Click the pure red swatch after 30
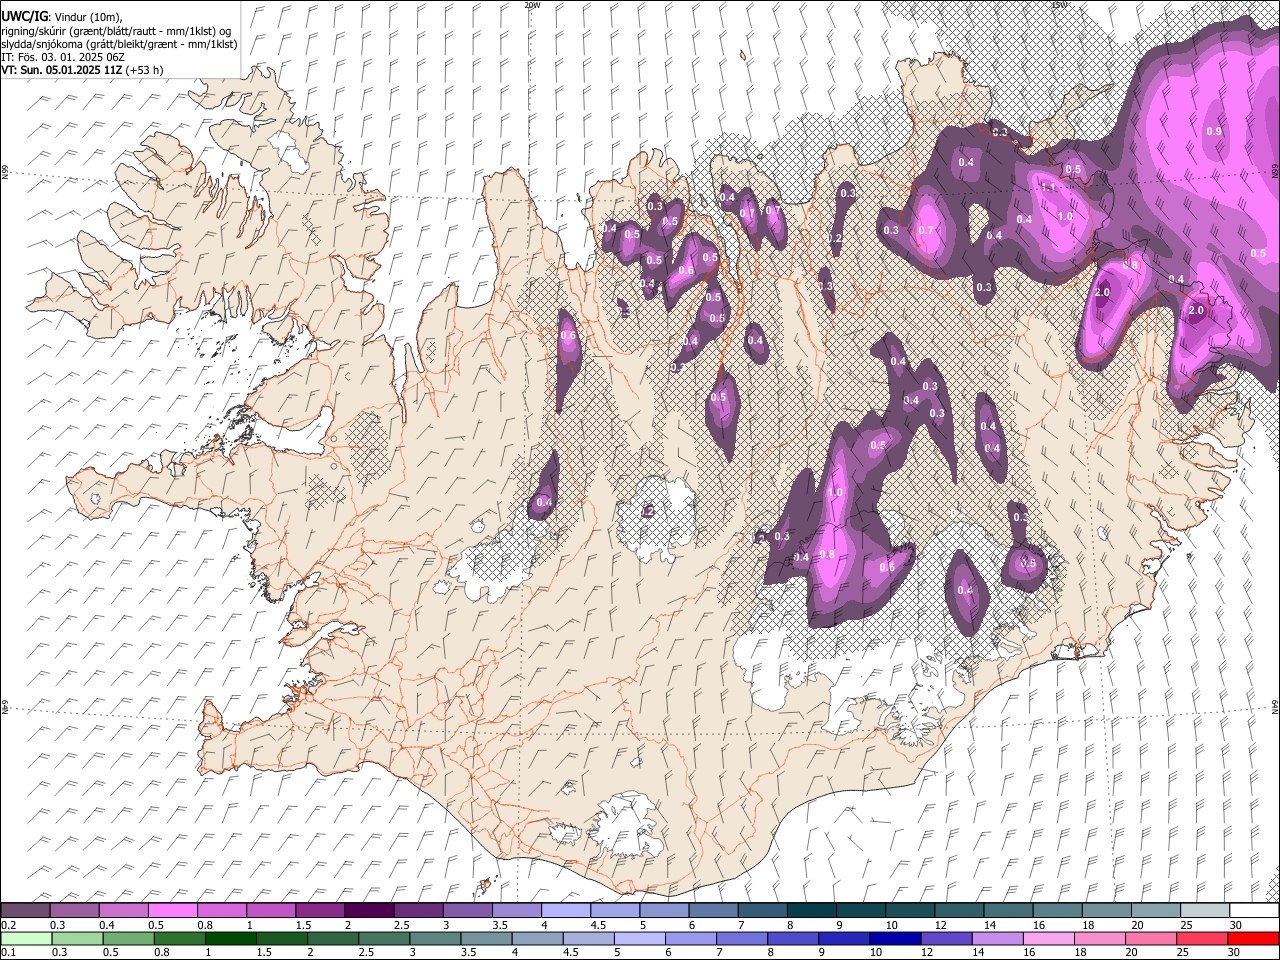 click(x=1254, y=938)
